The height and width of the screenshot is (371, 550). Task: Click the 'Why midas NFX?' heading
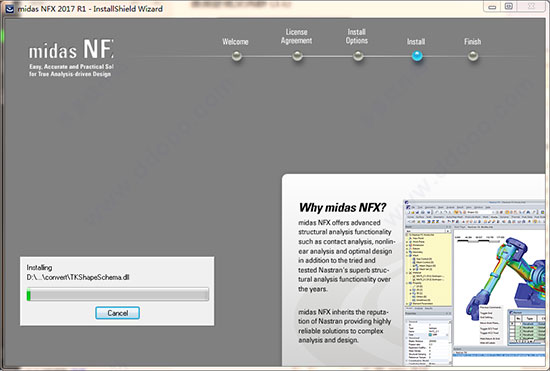[342, 208]
